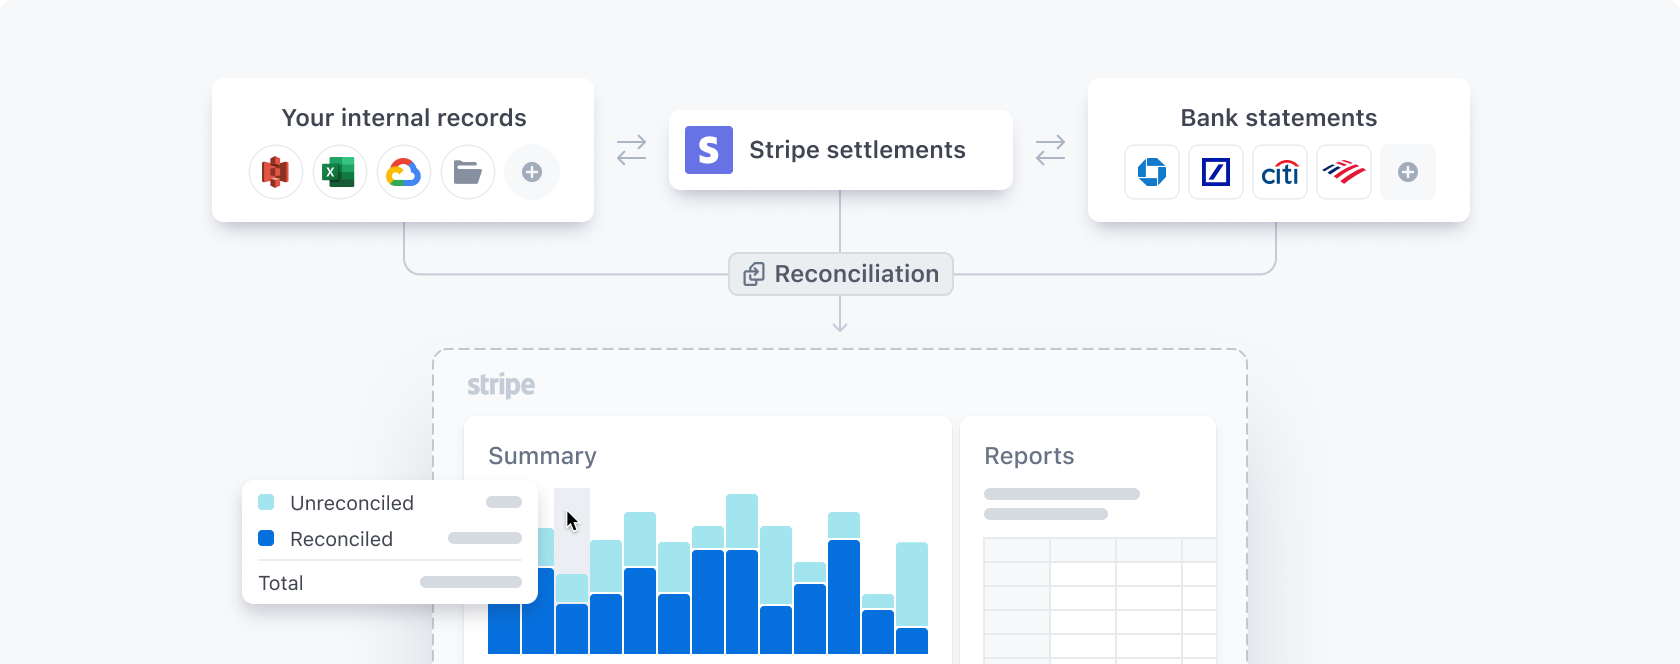1680x664 pixels.
Task: Open the Stripe settlements card
Action: 841,150
